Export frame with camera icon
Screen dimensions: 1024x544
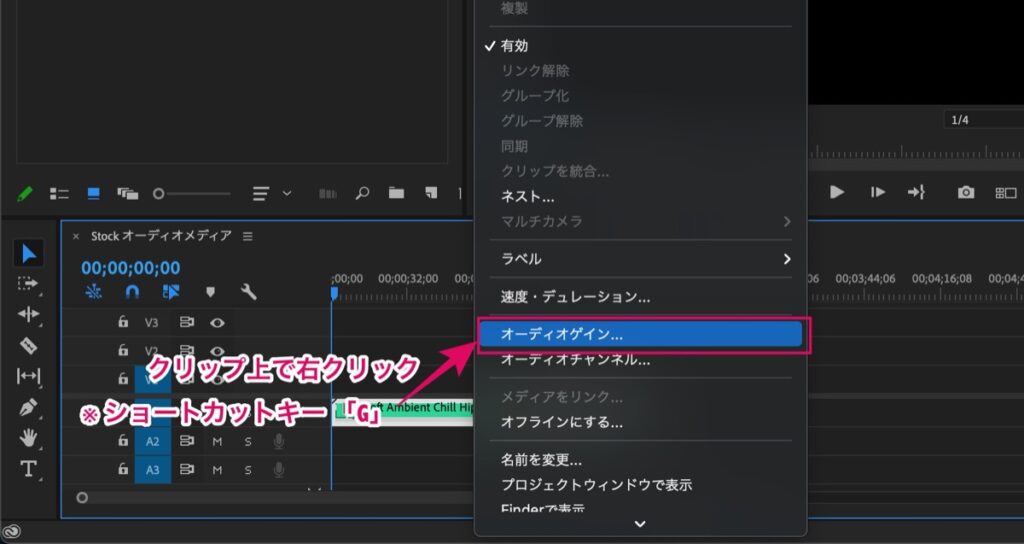pos(966,193)
